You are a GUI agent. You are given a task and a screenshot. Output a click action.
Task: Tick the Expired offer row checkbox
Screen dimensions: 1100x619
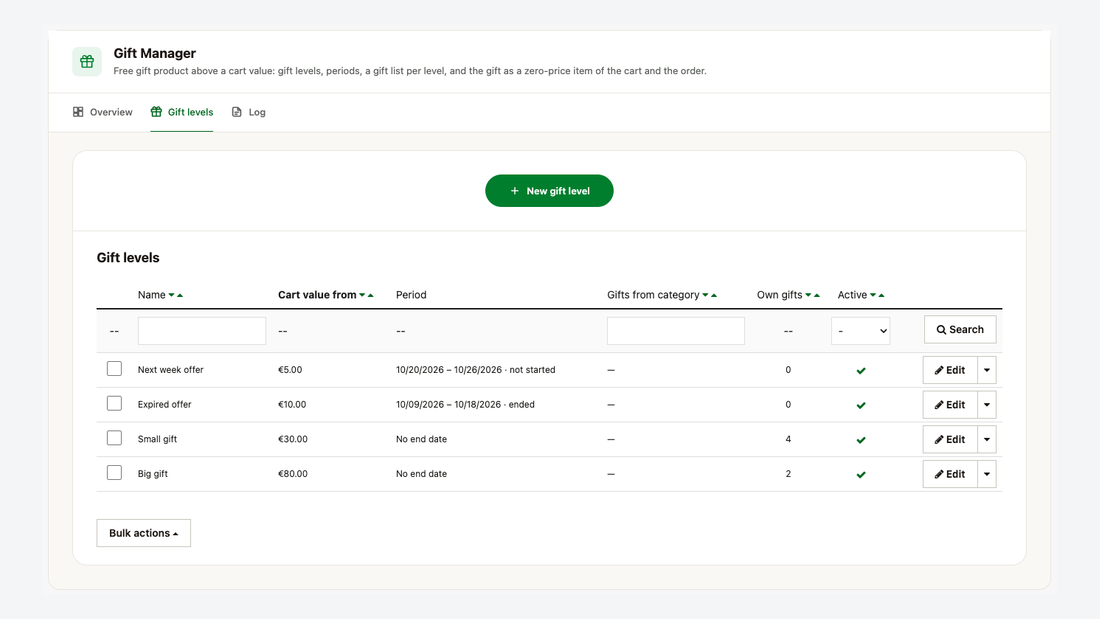tap(114, 404)
